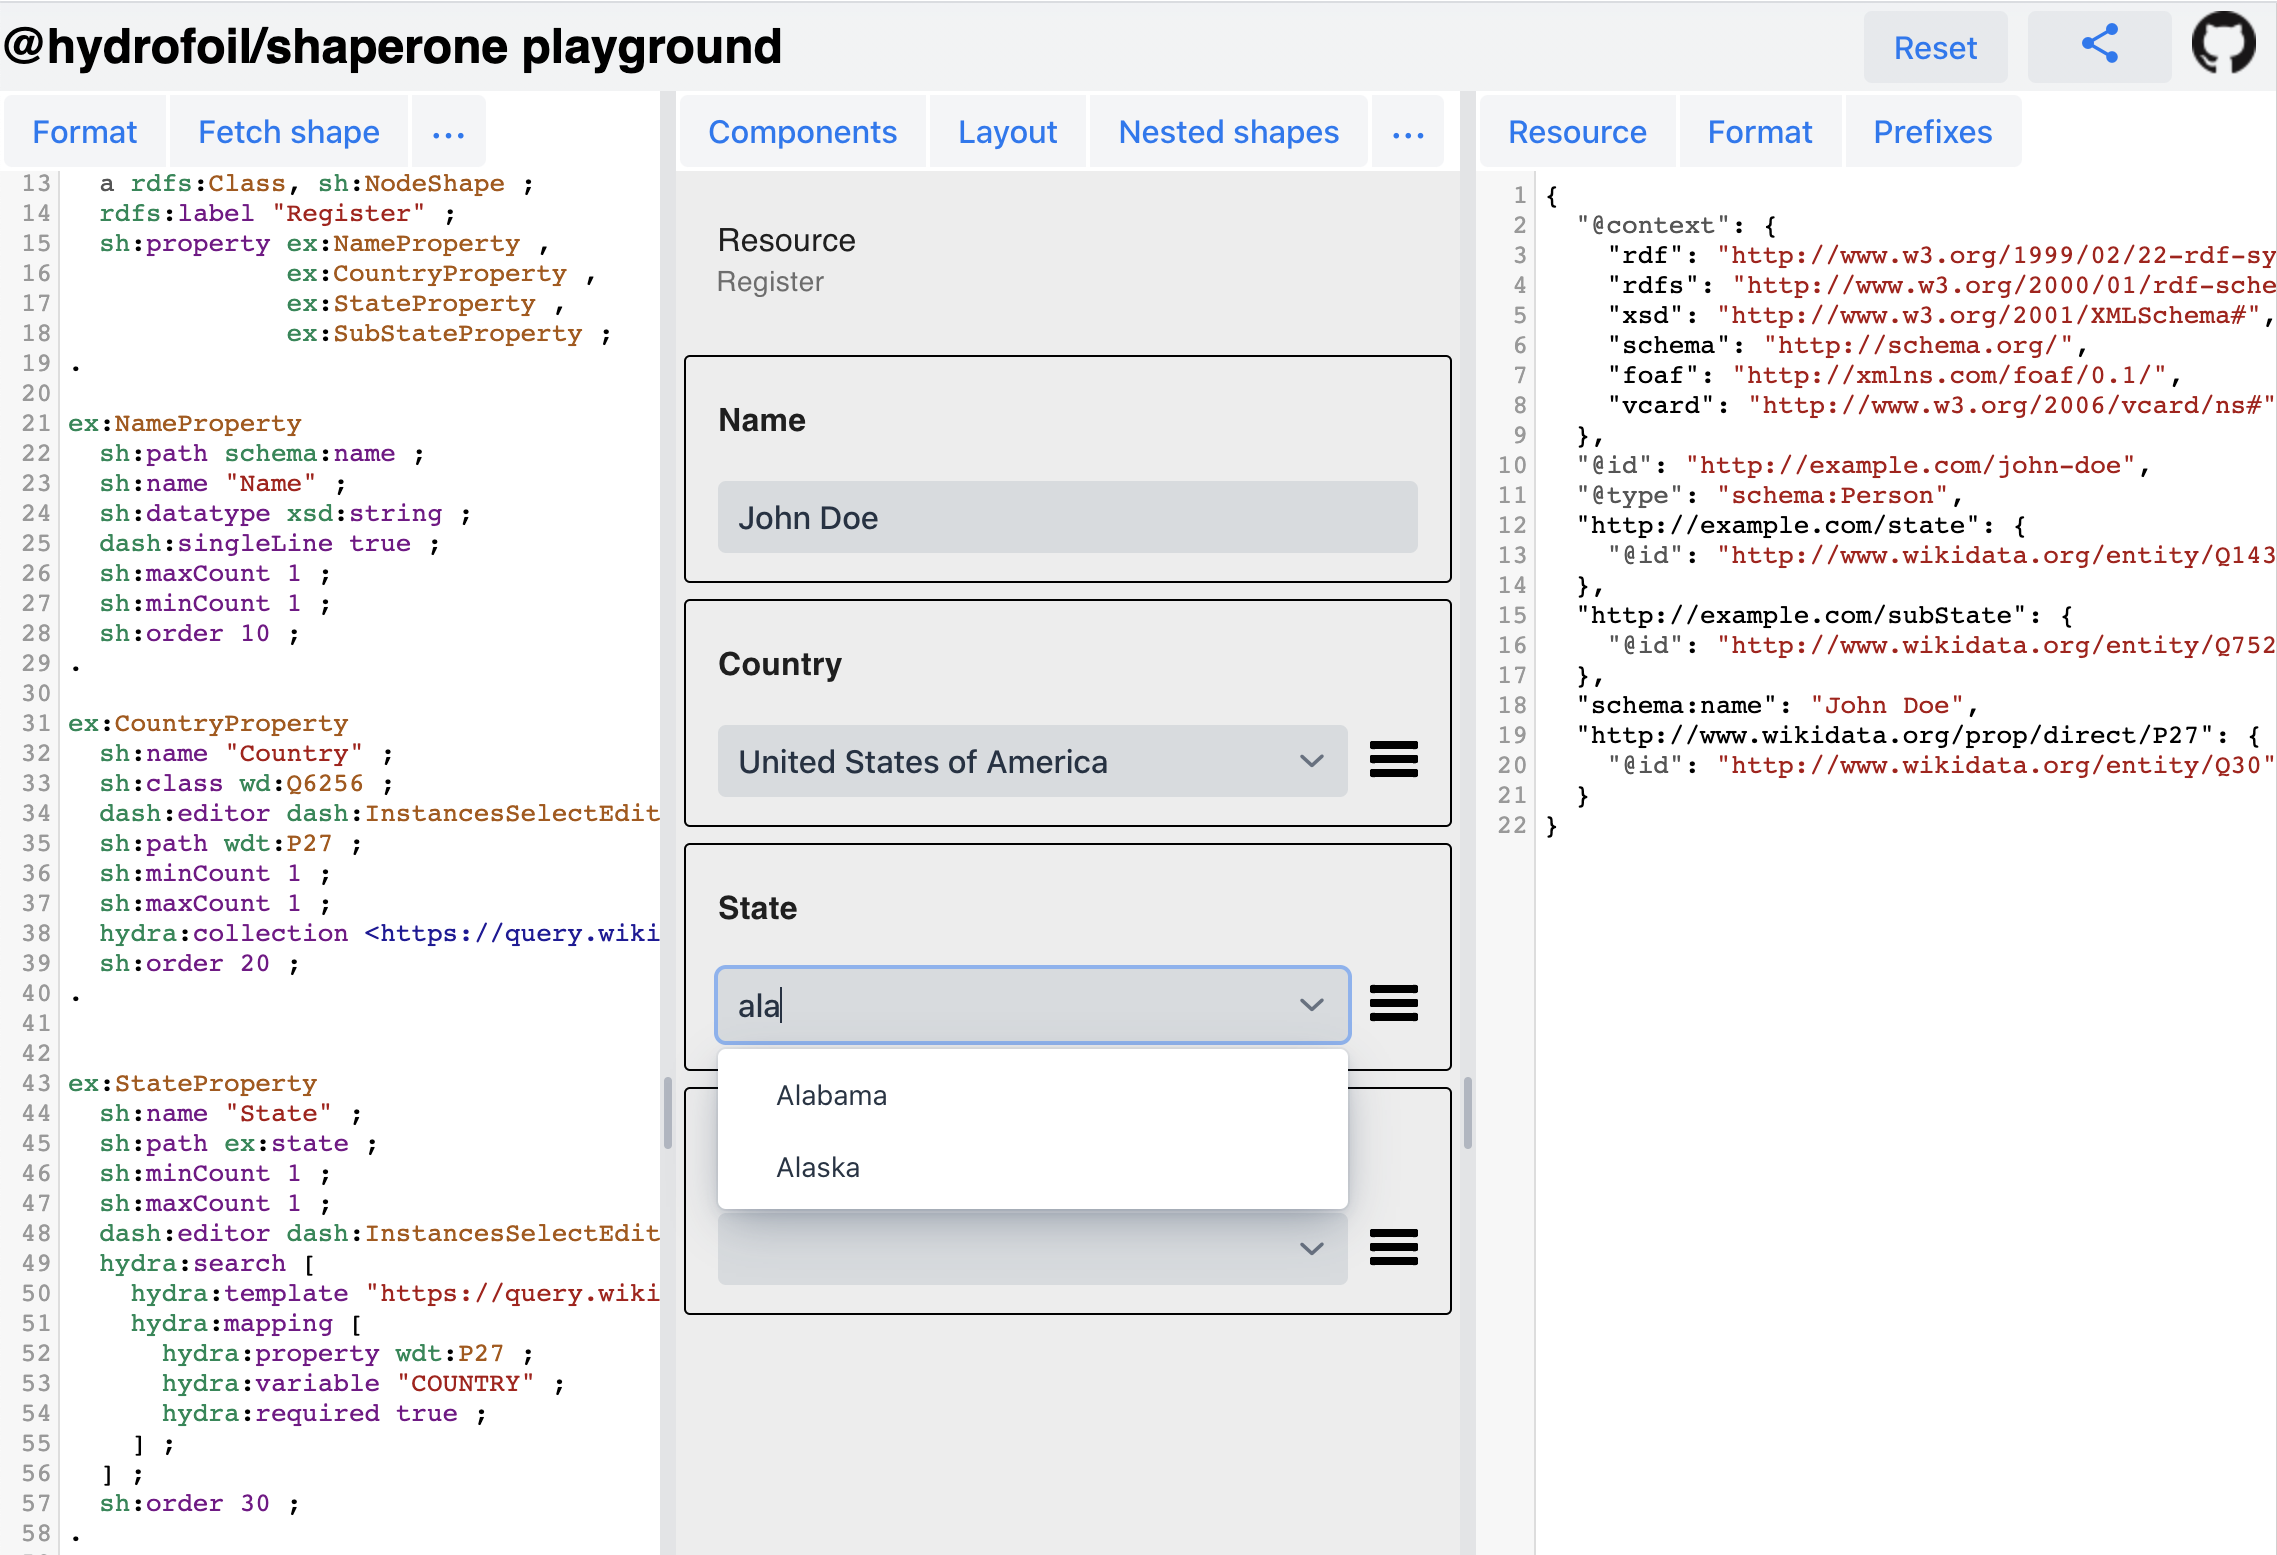Click the hydra:template line in editor
Viewport: 2277px width, 1555px height.
(x=395, y=1293)
